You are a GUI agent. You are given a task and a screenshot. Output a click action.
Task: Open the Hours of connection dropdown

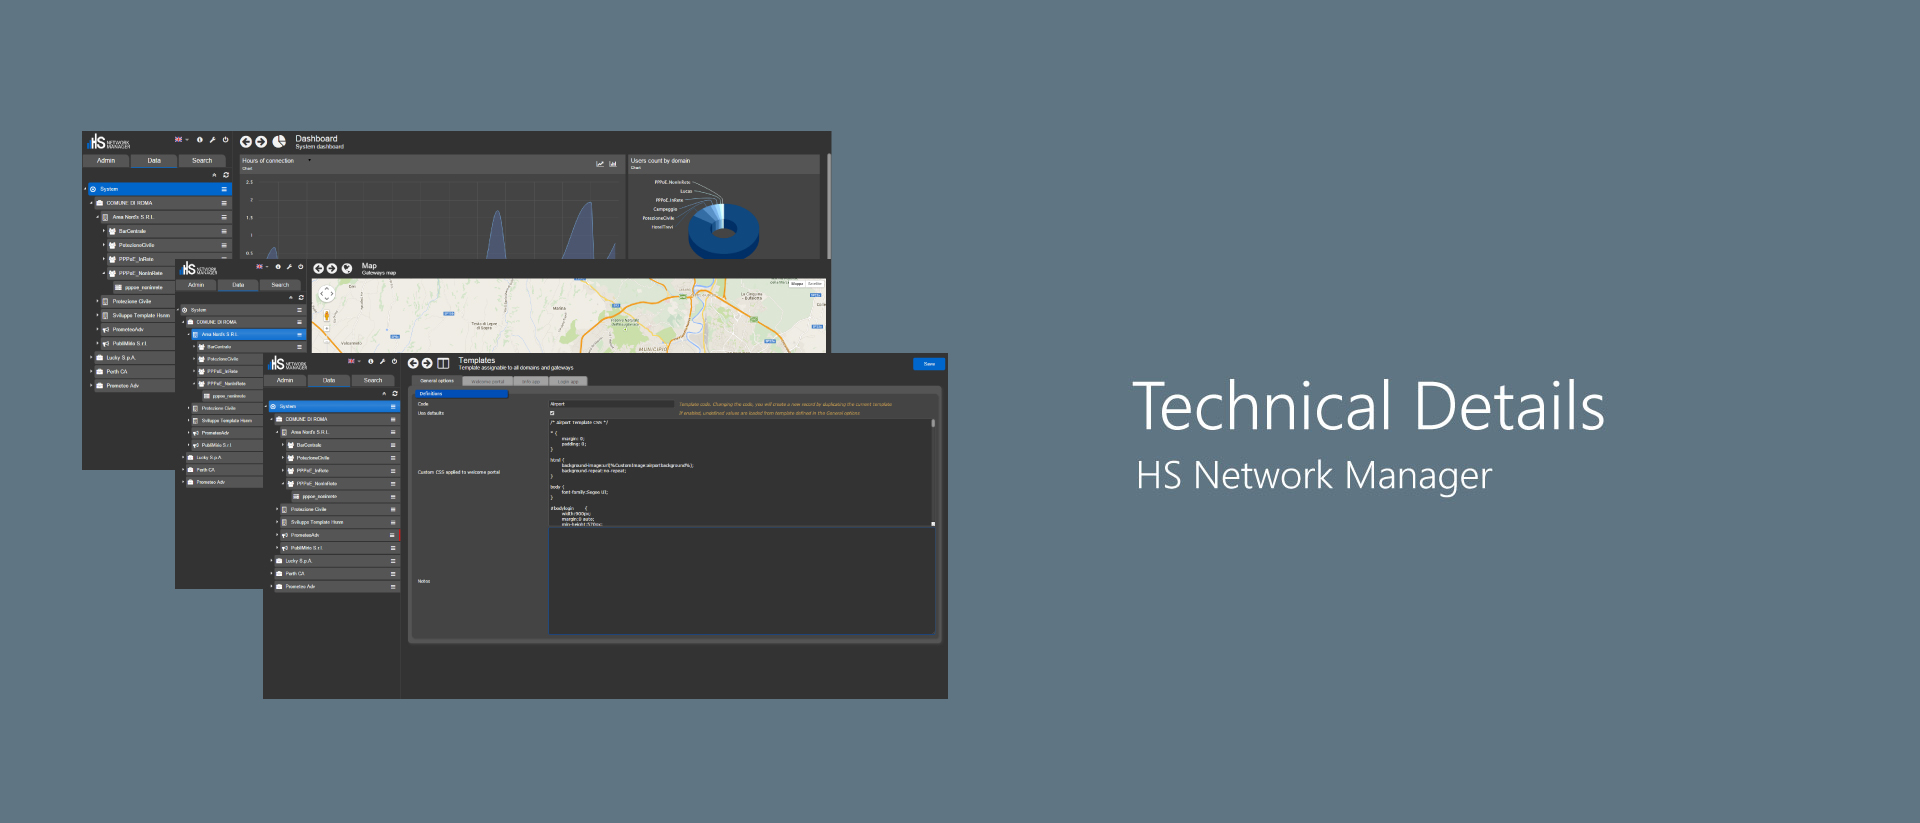tap(309, 160)
